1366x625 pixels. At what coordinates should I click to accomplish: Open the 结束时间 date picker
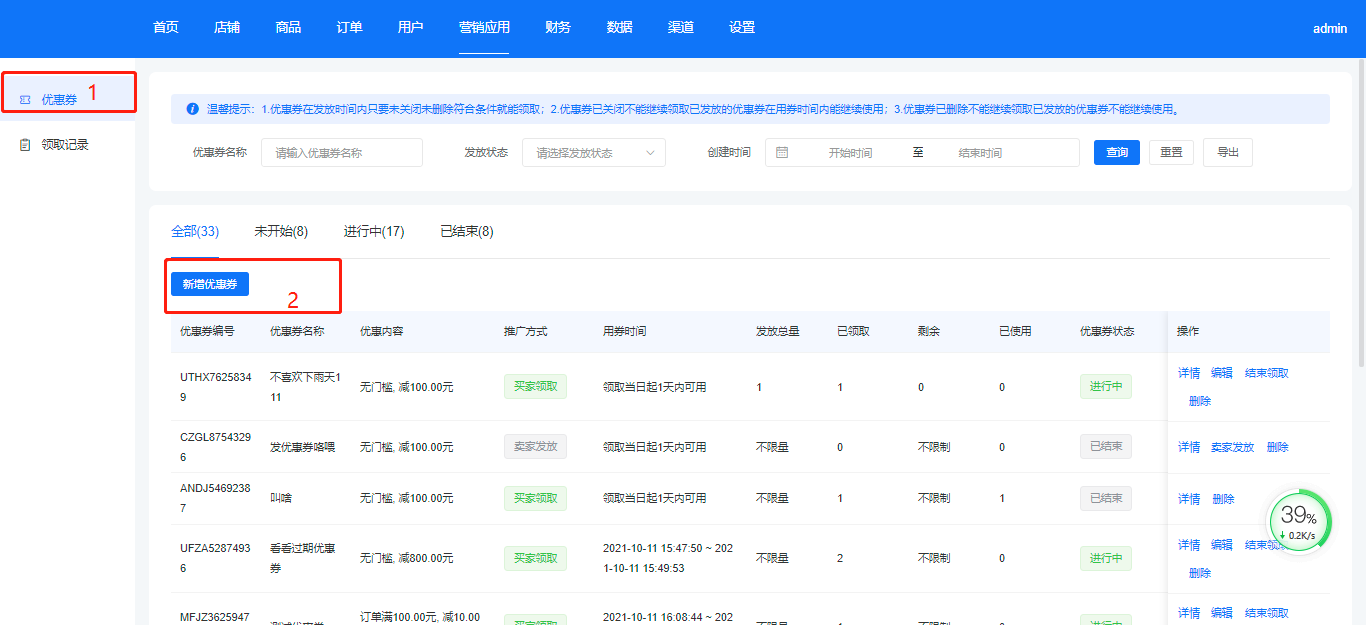(979, 153)
